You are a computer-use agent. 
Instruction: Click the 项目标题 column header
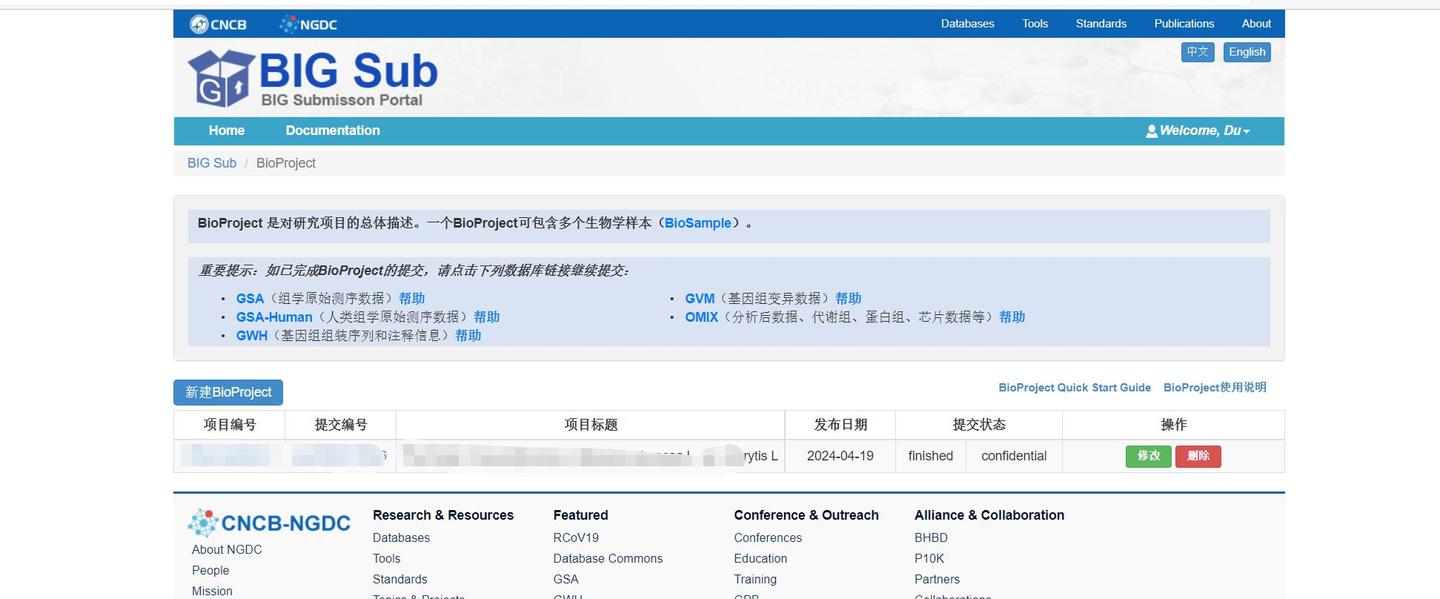point(591,425)
